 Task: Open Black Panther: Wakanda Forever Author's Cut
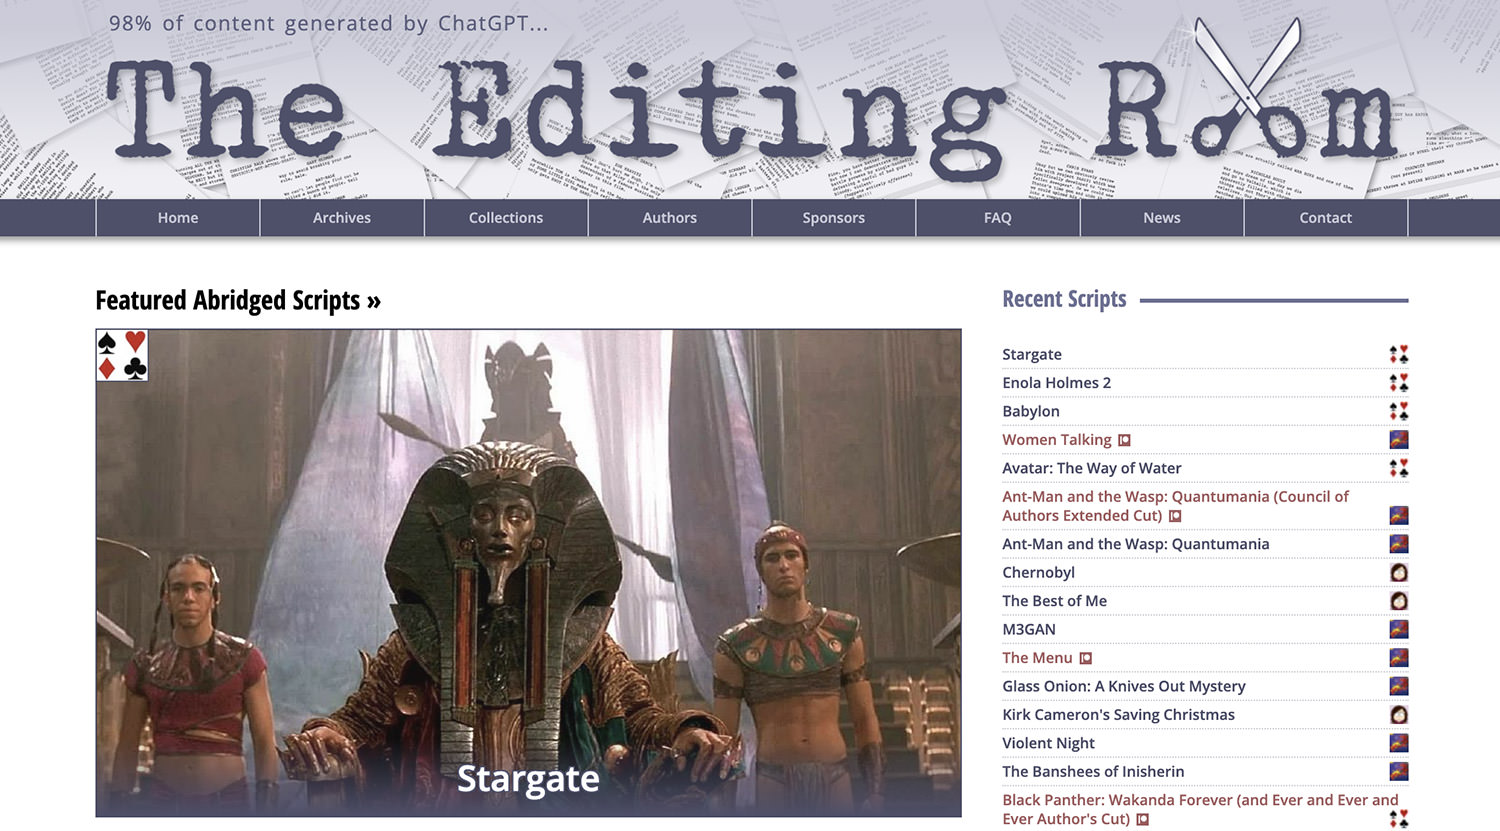coord(1200,809)
